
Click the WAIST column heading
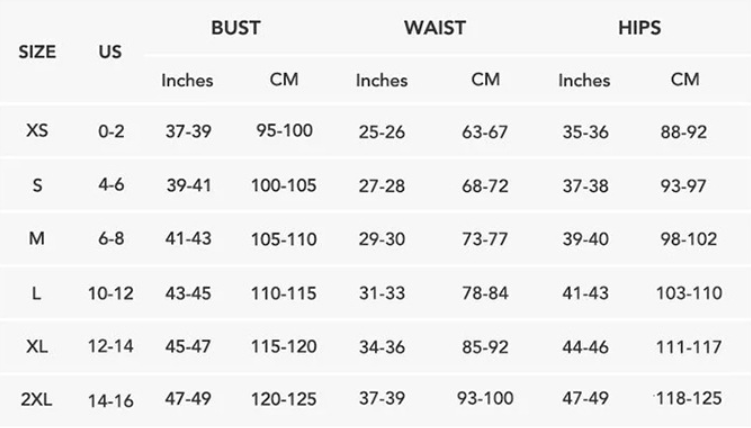(434, 28)
